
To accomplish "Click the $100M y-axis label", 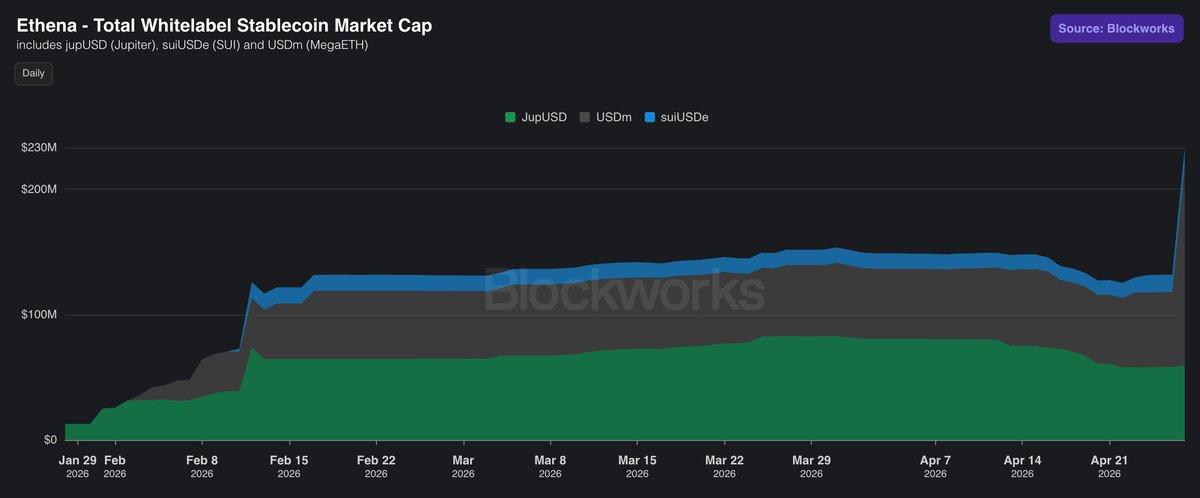I will pyautogui.click(x=39, y=315).
